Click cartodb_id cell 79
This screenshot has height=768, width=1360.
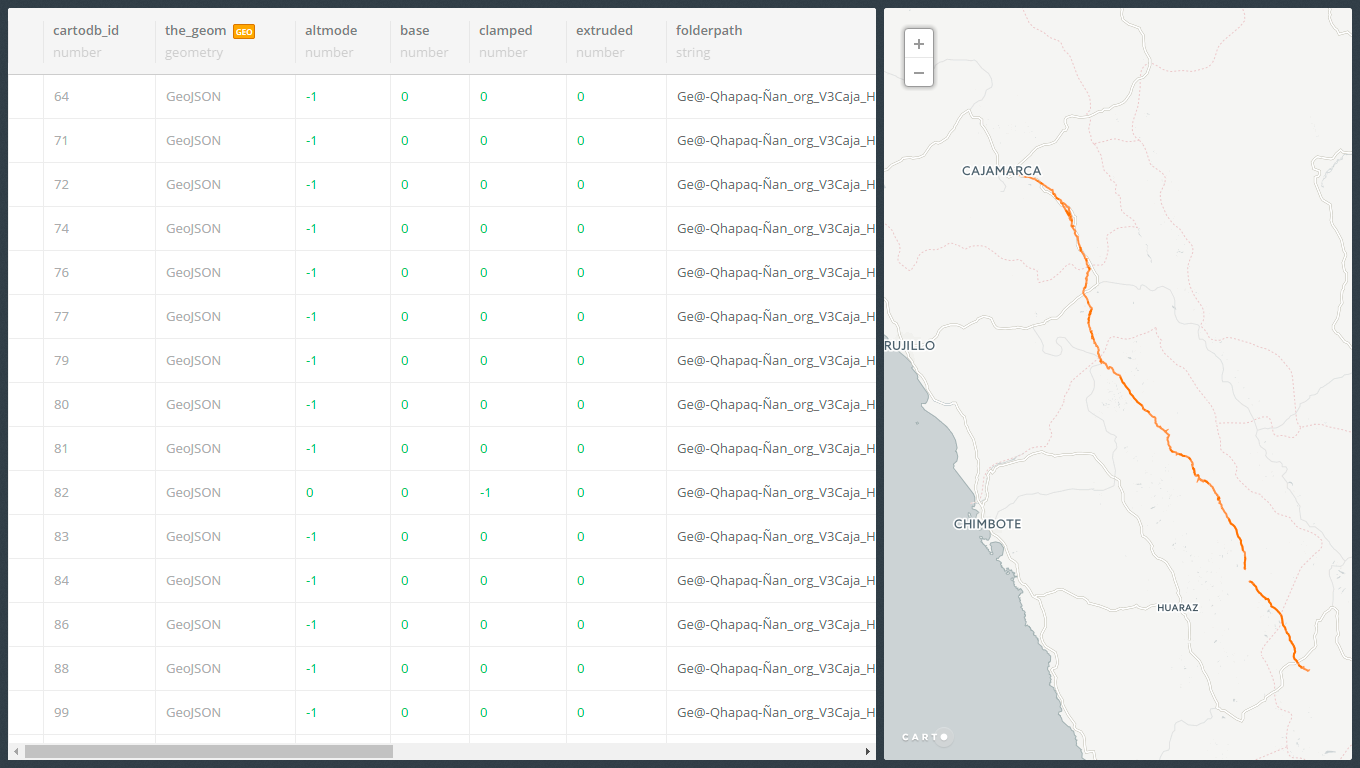tap(61, 361)
